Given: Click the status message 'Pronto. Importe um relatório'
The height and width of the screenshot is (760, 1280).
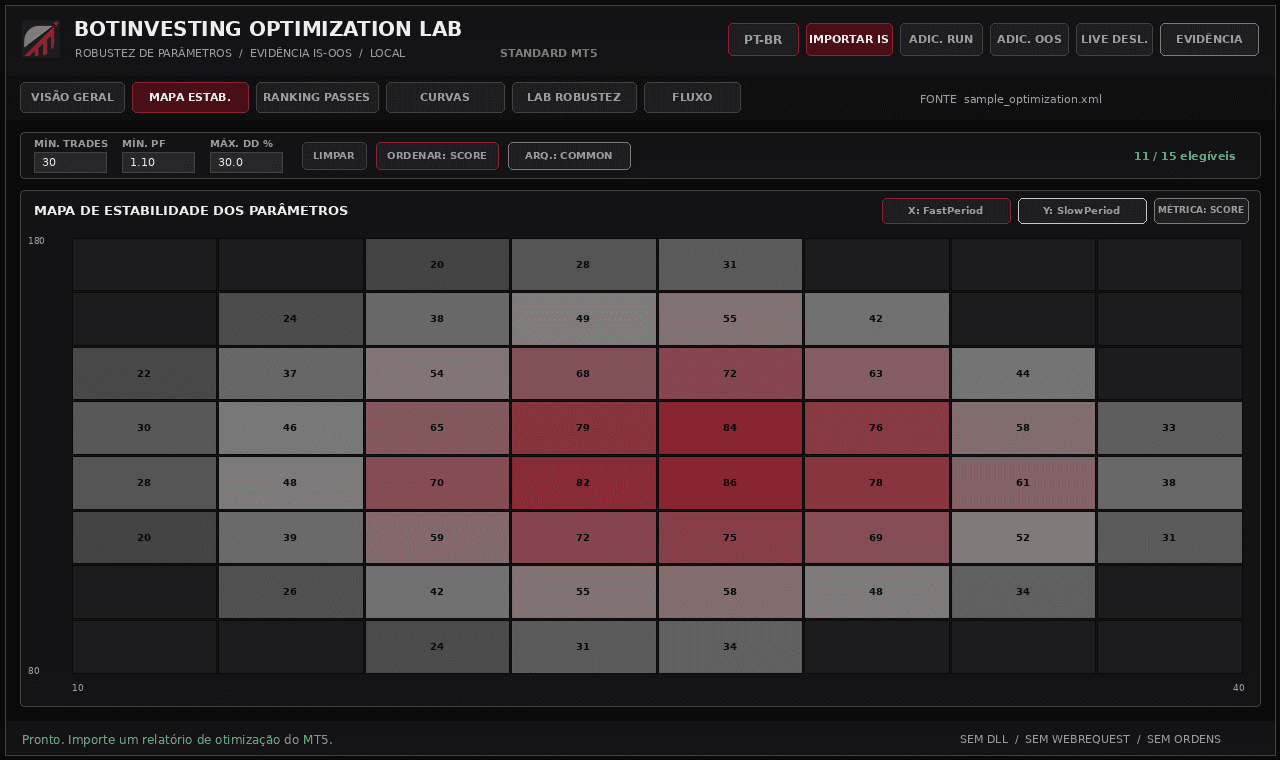Looking at the screenshot, I should tap(177, 740).
